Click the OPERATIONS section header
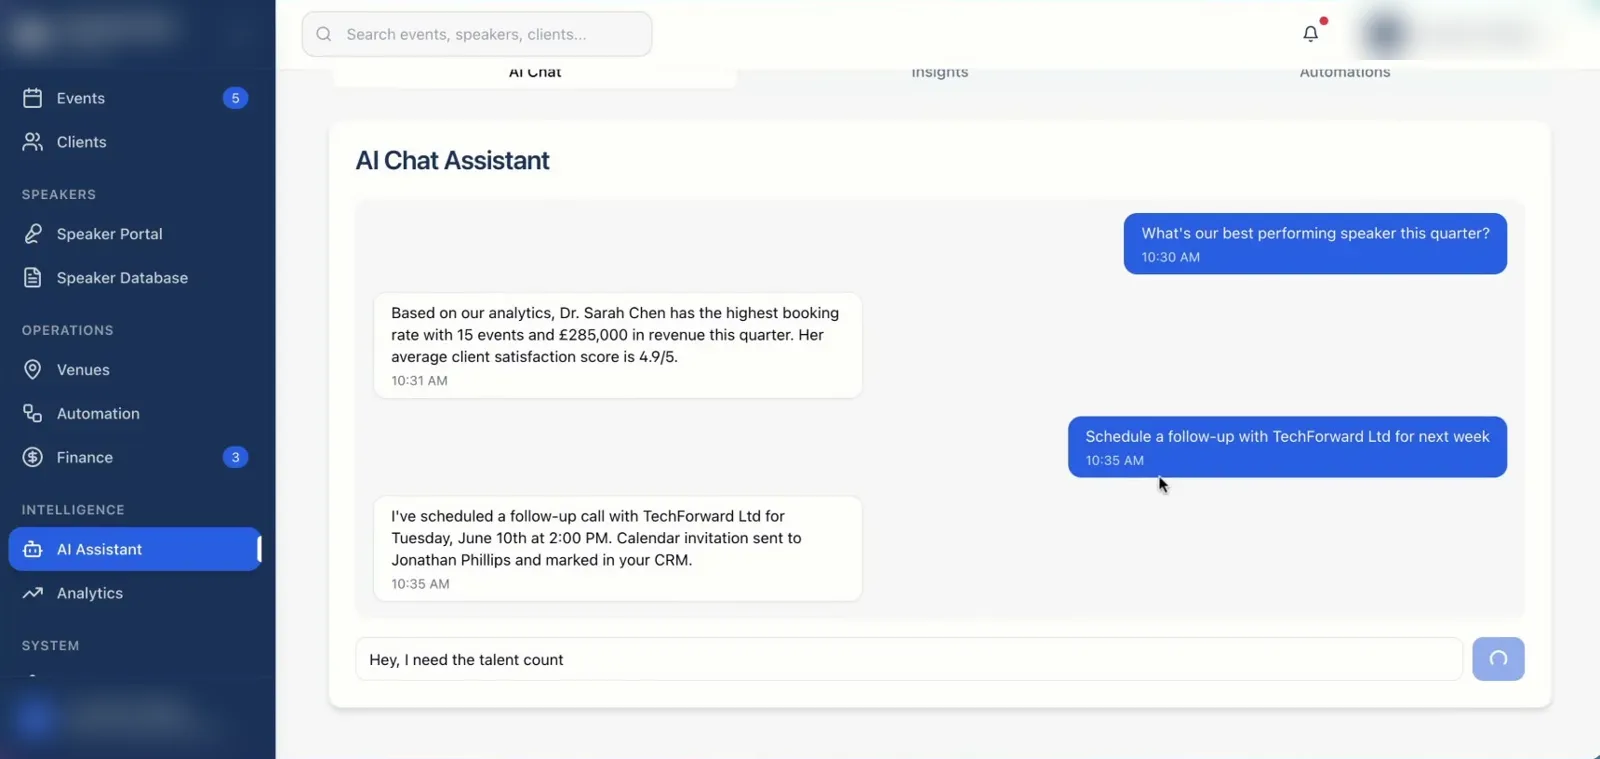Viewport: 1600px width, 759px height. pyautogui.click(x=68, y=330)
